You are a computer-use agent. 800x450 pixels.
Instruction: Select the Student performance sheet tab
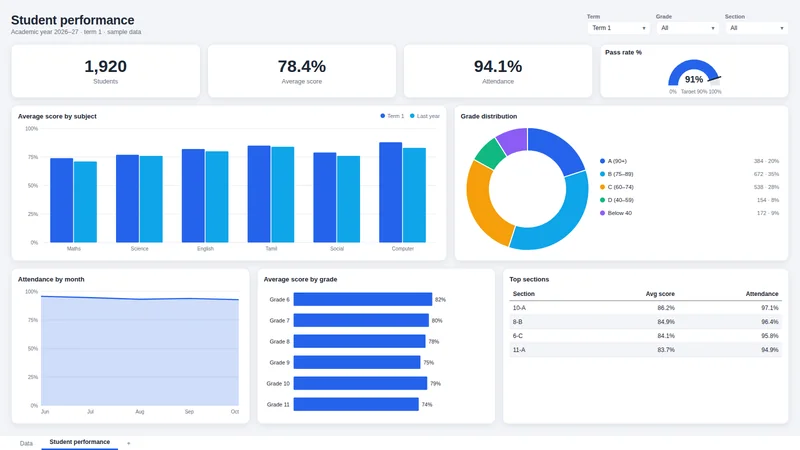[80, 442]
